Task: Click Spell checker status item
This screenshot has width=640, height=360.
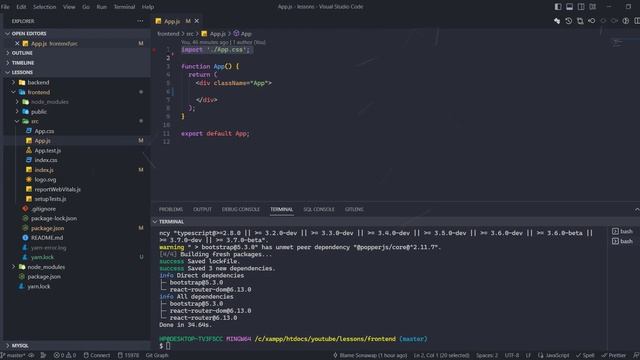Action: (585, 355)
